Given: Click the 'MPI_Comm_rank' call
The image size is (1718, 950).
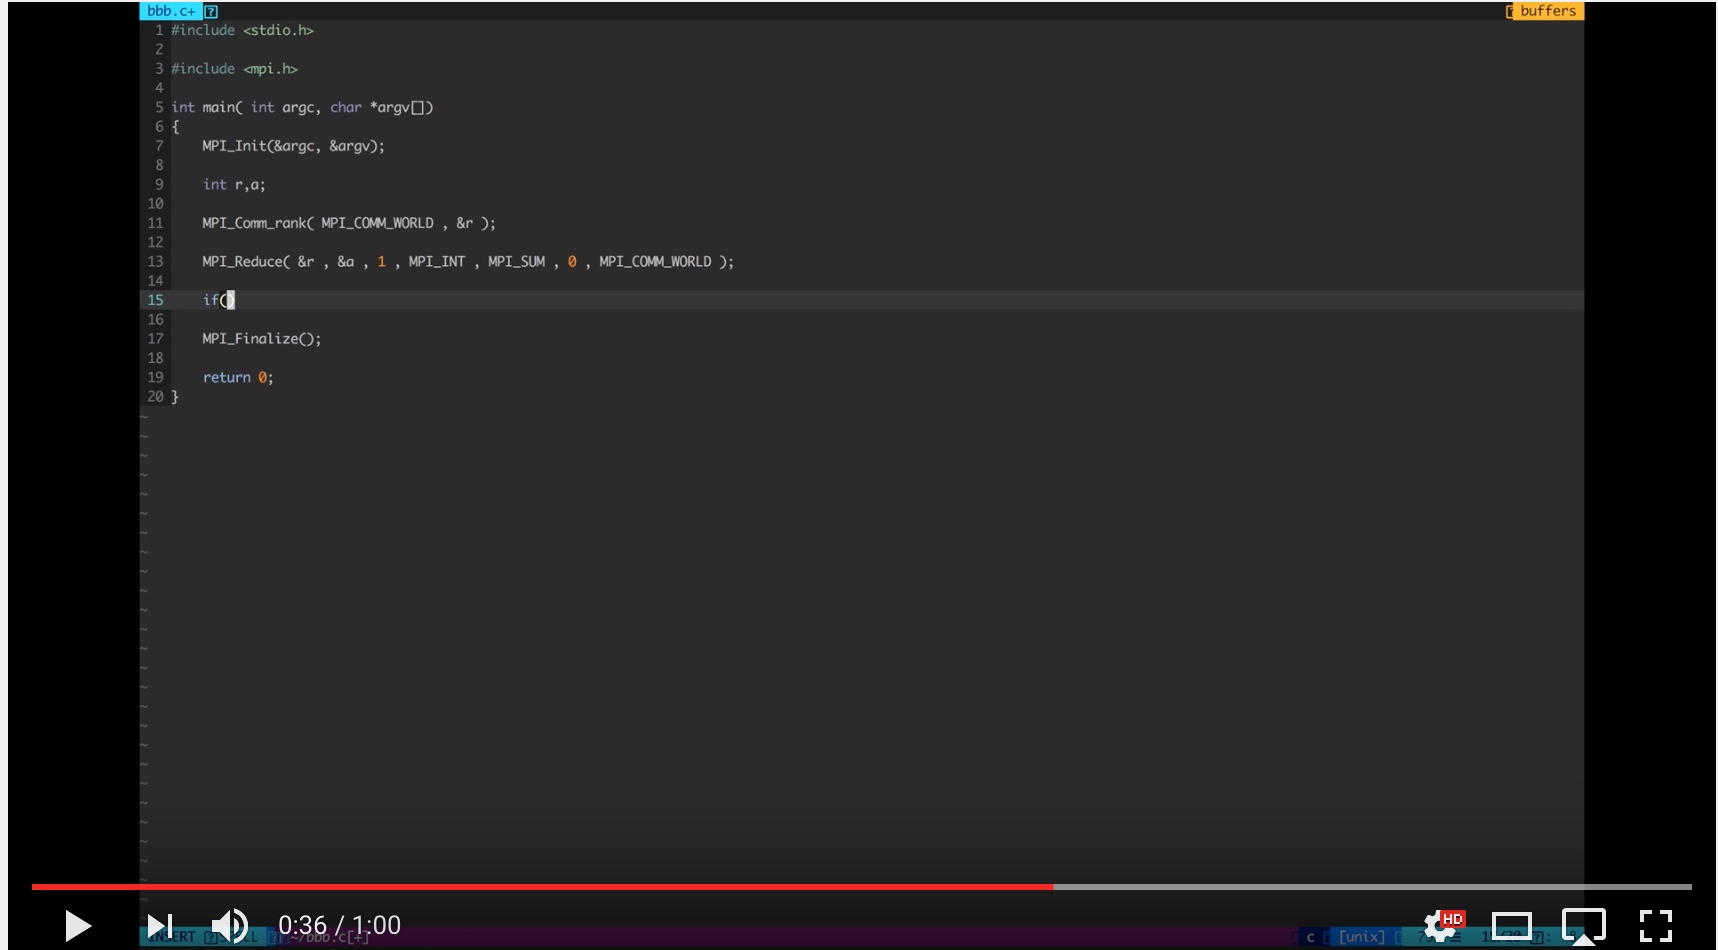Looking at the screenshot, I should (x=348, y=223).
